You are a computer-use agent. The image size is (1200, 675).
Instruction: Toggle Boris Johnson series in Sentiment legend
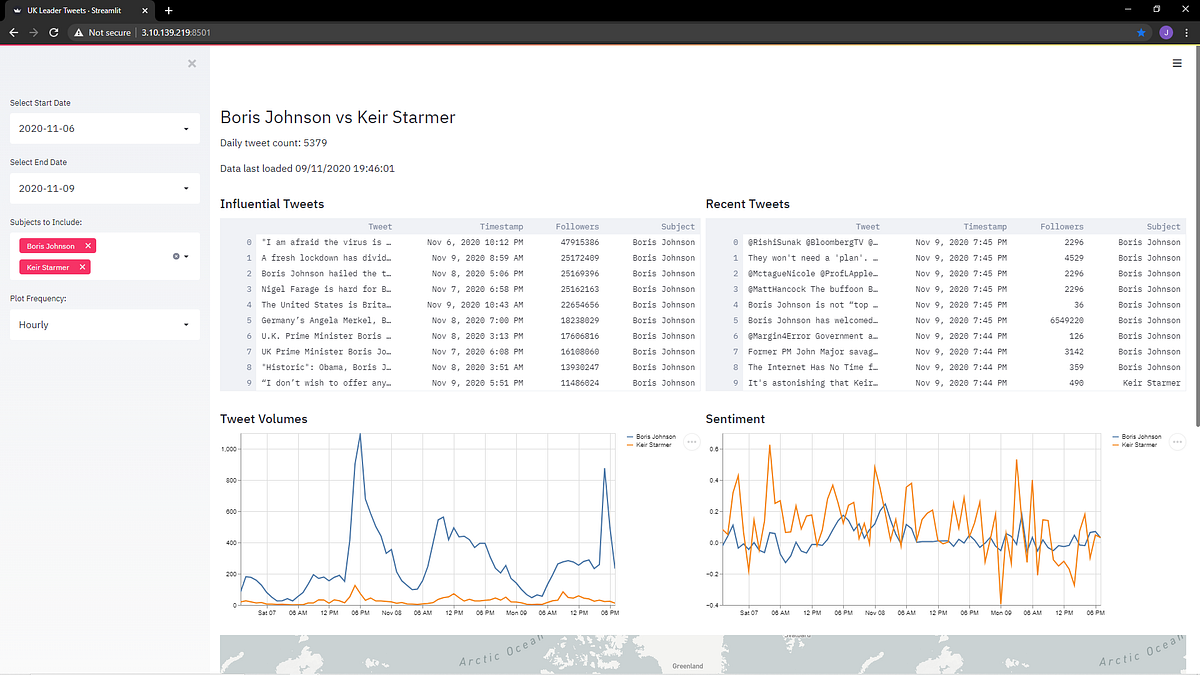tap(1141, 436)
